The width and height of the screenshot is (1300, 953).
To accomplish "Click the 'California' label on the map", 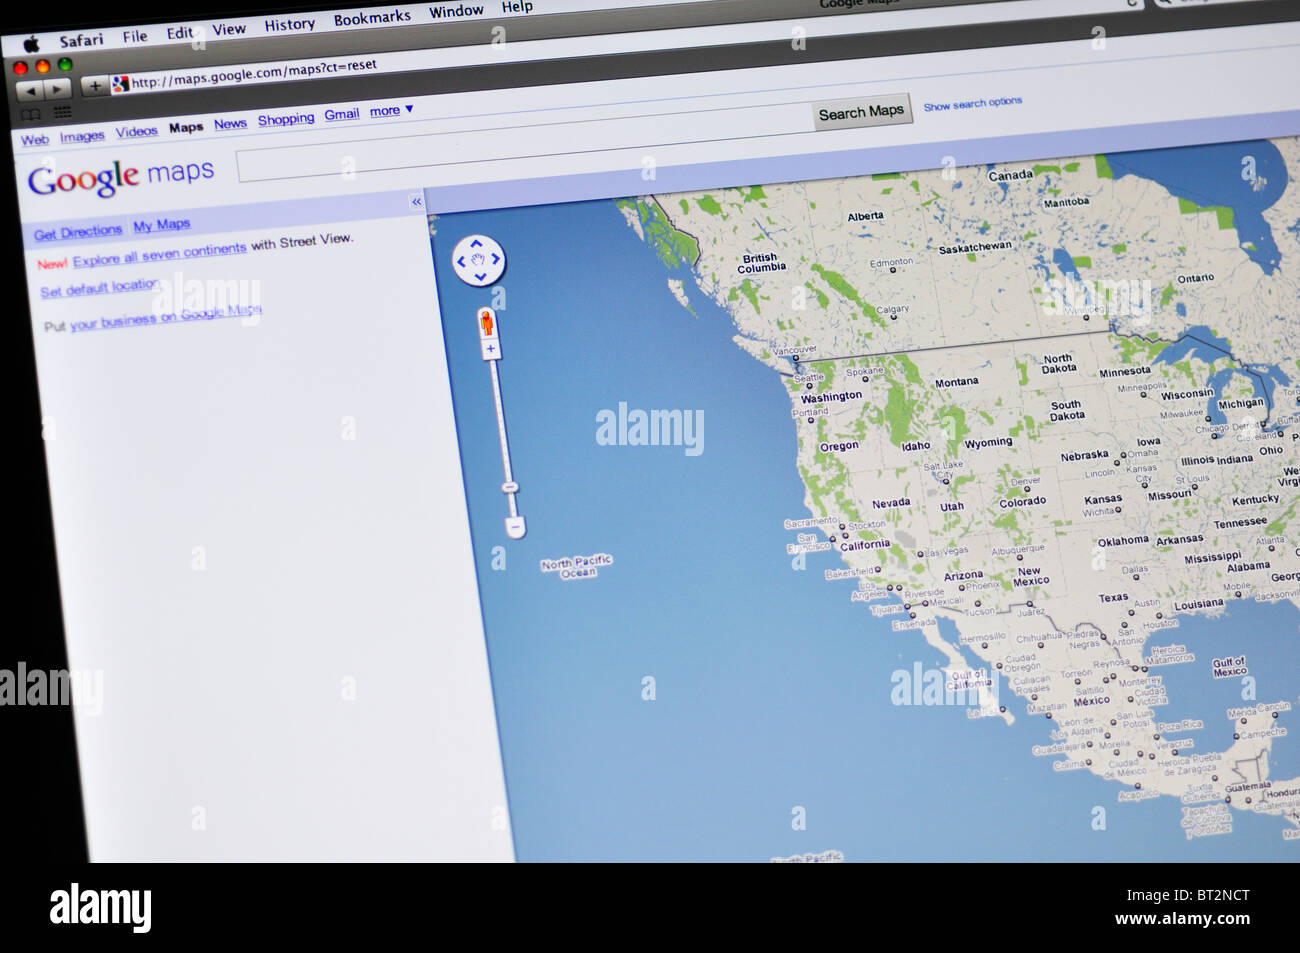I will point(865,546).
